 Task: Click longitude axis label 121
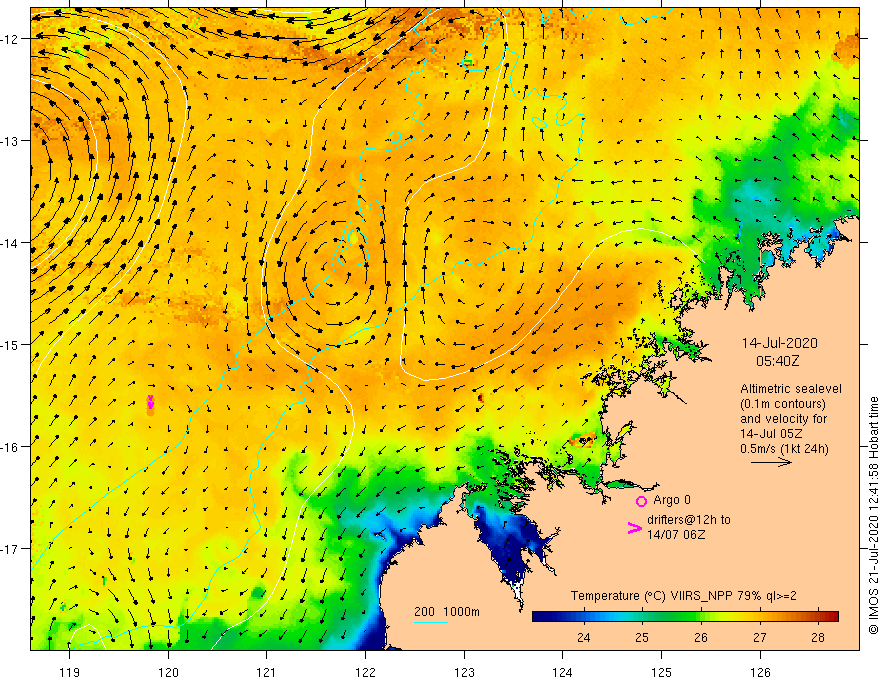point(267,672)
